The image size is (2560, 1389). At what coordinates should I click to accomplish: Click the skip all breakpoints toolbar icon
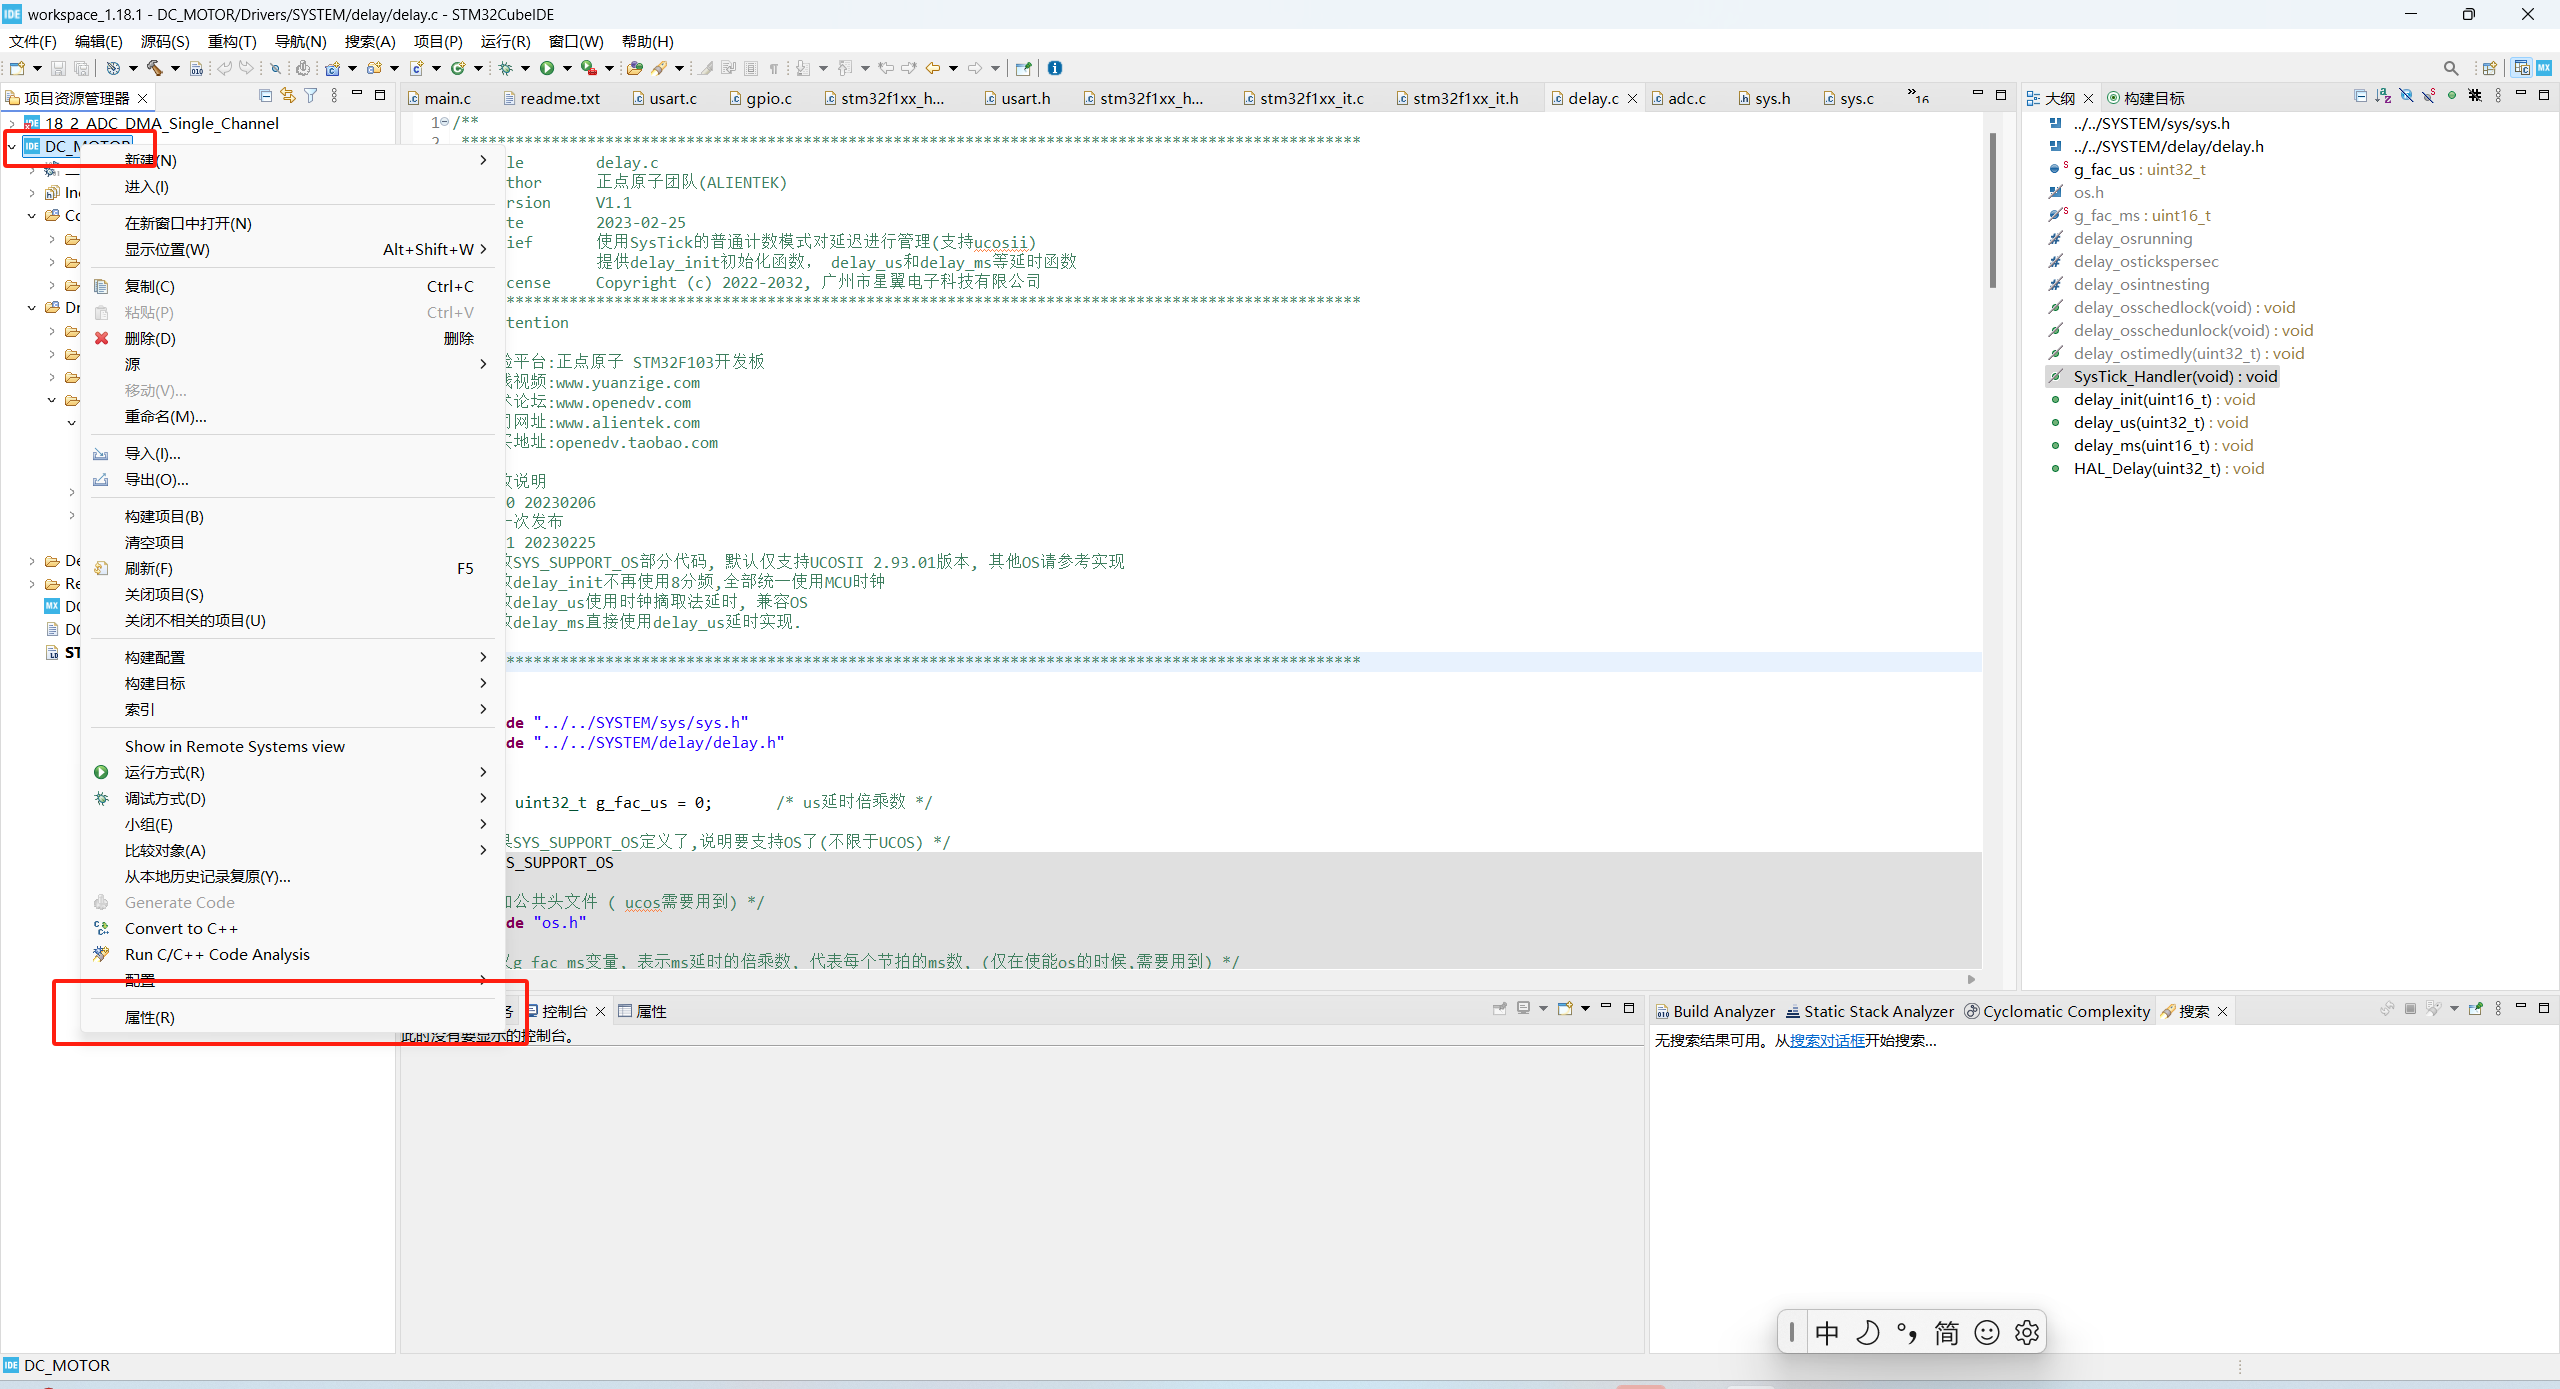click(x=275, y=68)
